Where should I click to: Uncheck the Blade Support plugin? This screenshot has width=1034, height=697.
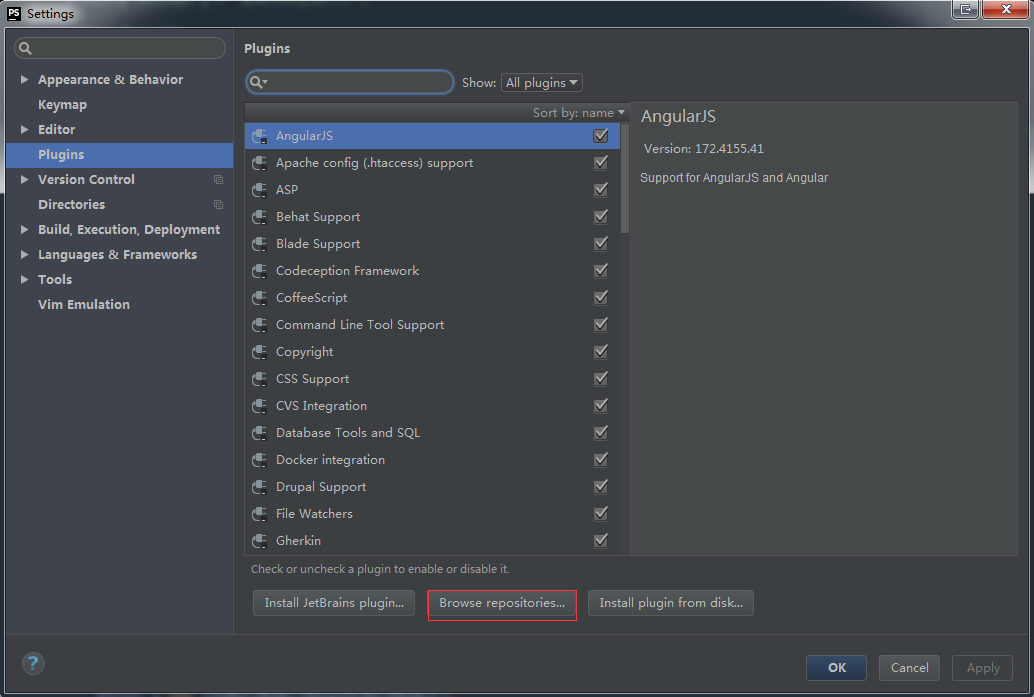tap(601, 244)
